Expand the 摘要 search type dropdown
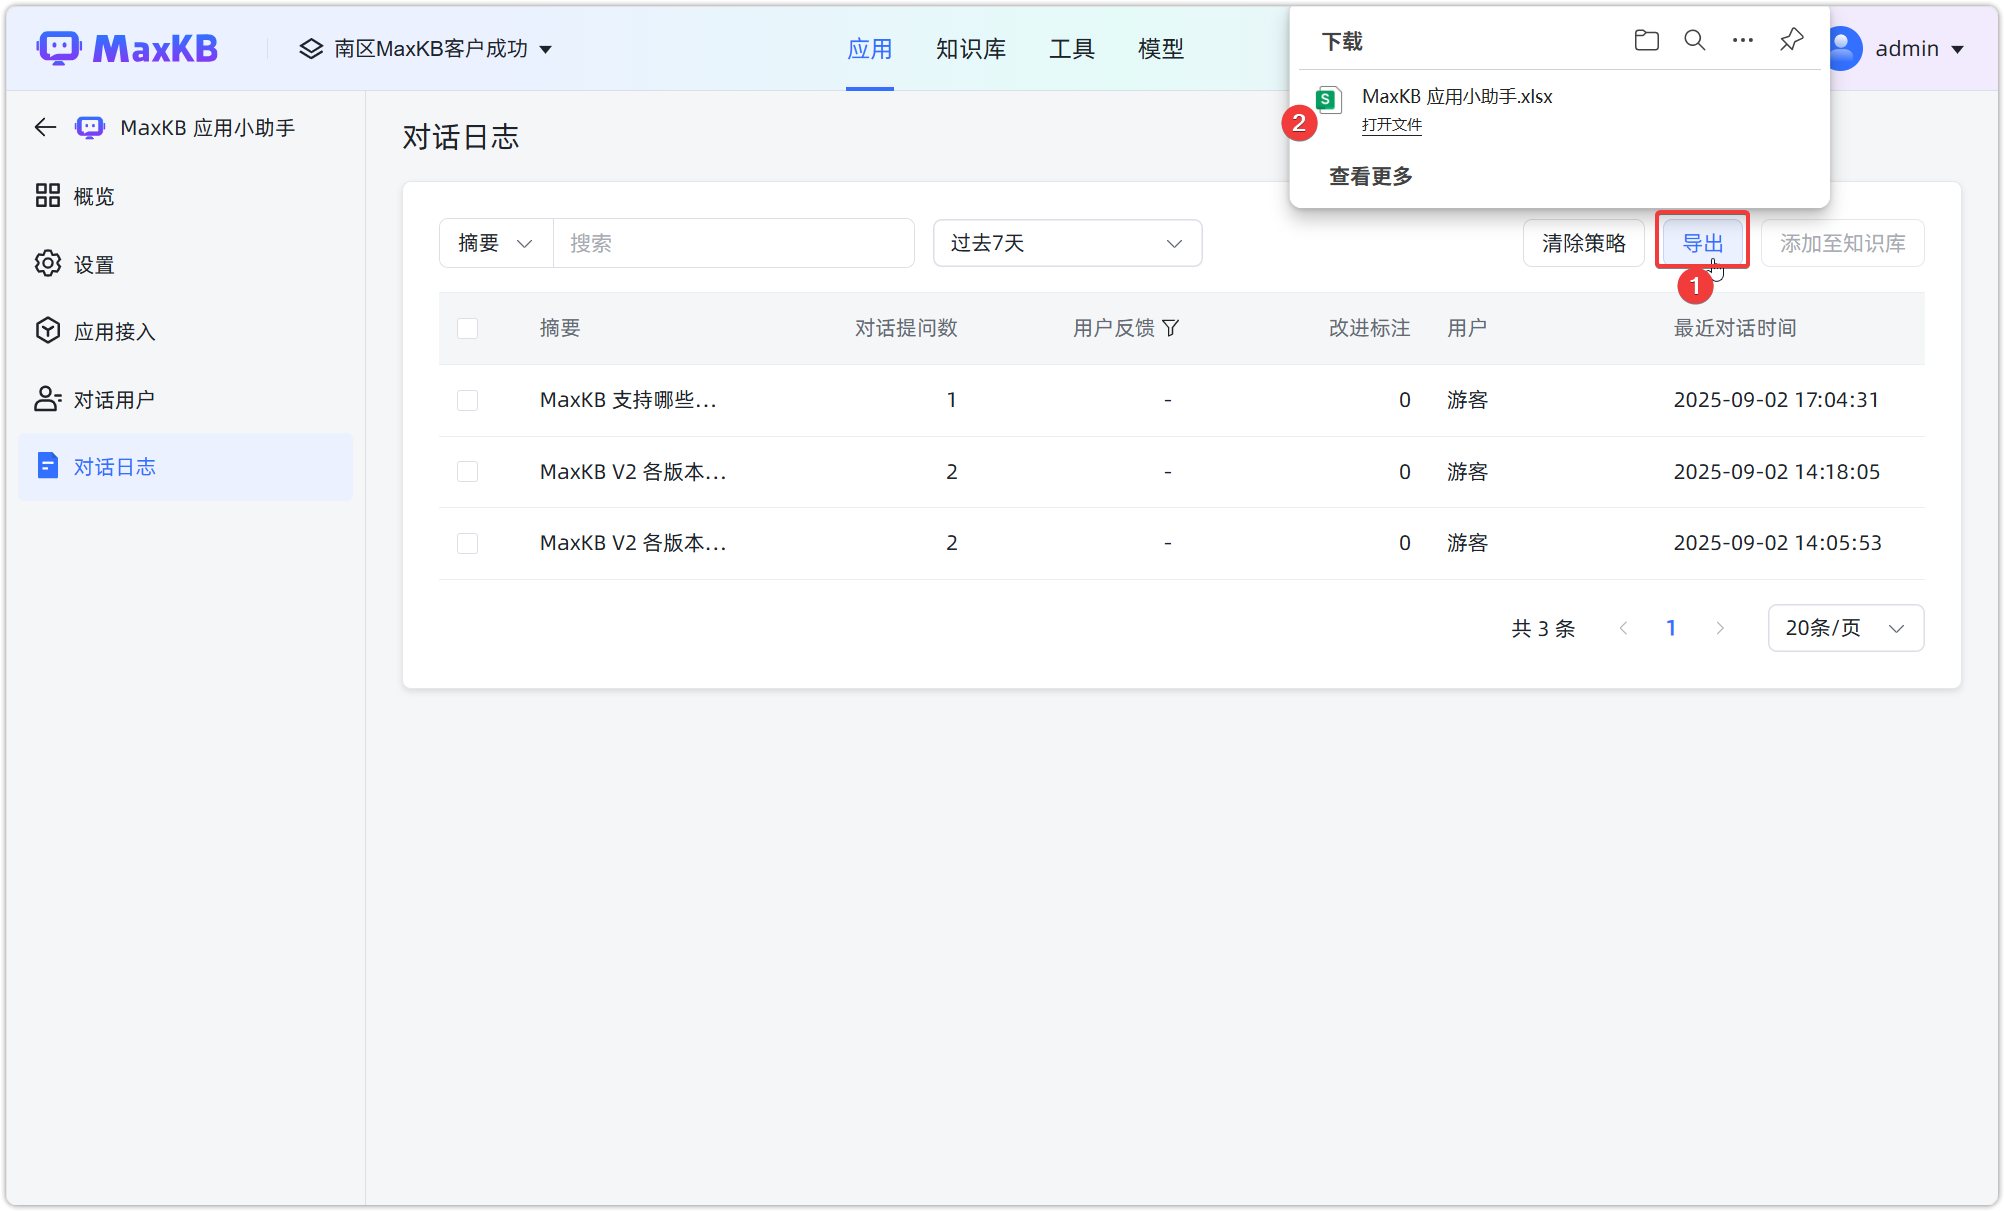The image size is (2004, 1211). coord(496,243)
